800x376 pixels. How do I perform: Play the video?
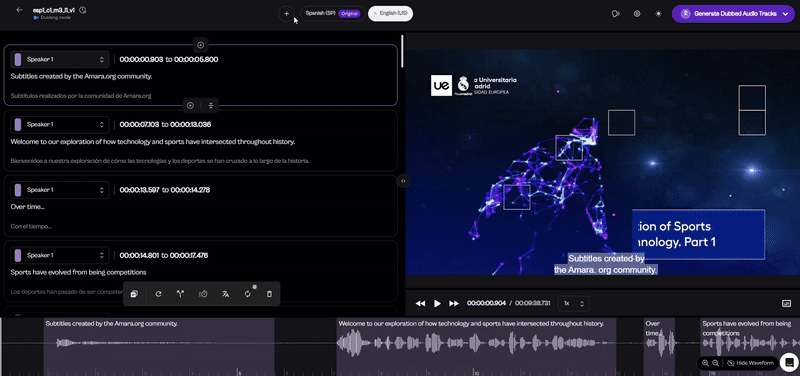[x=437, y=304]
